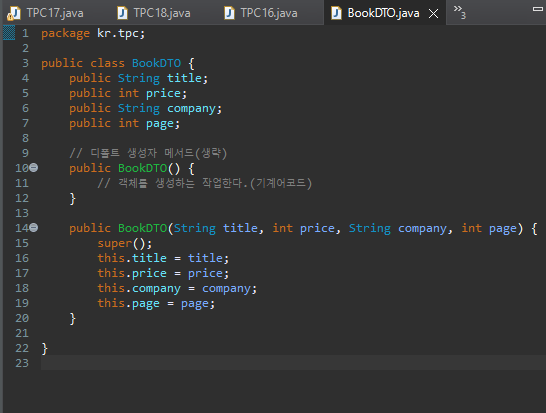This screenshot has height=413, width=546.
Task: Click the field 'price;' on line 5
Action: 166,93
